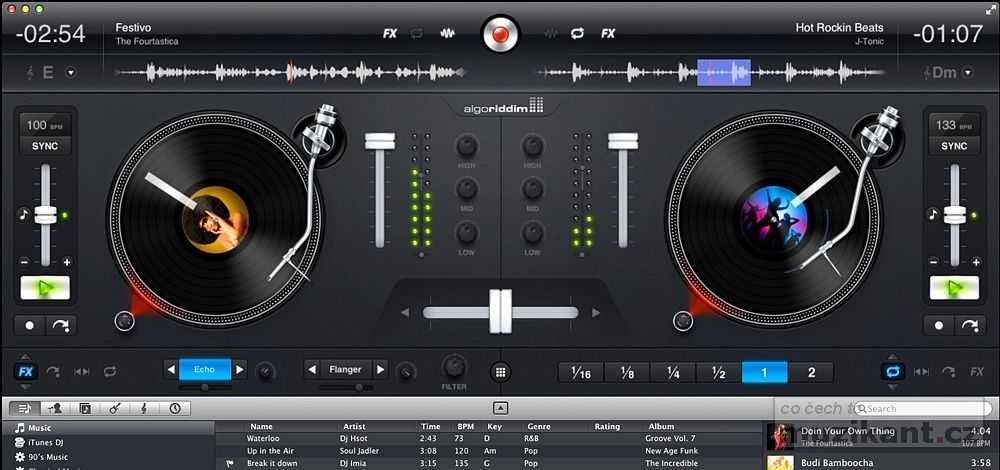Screen dimensions: 1000x470
Task: Click the right turntable start/stop motor button
Action: click(x=682, y=321)
